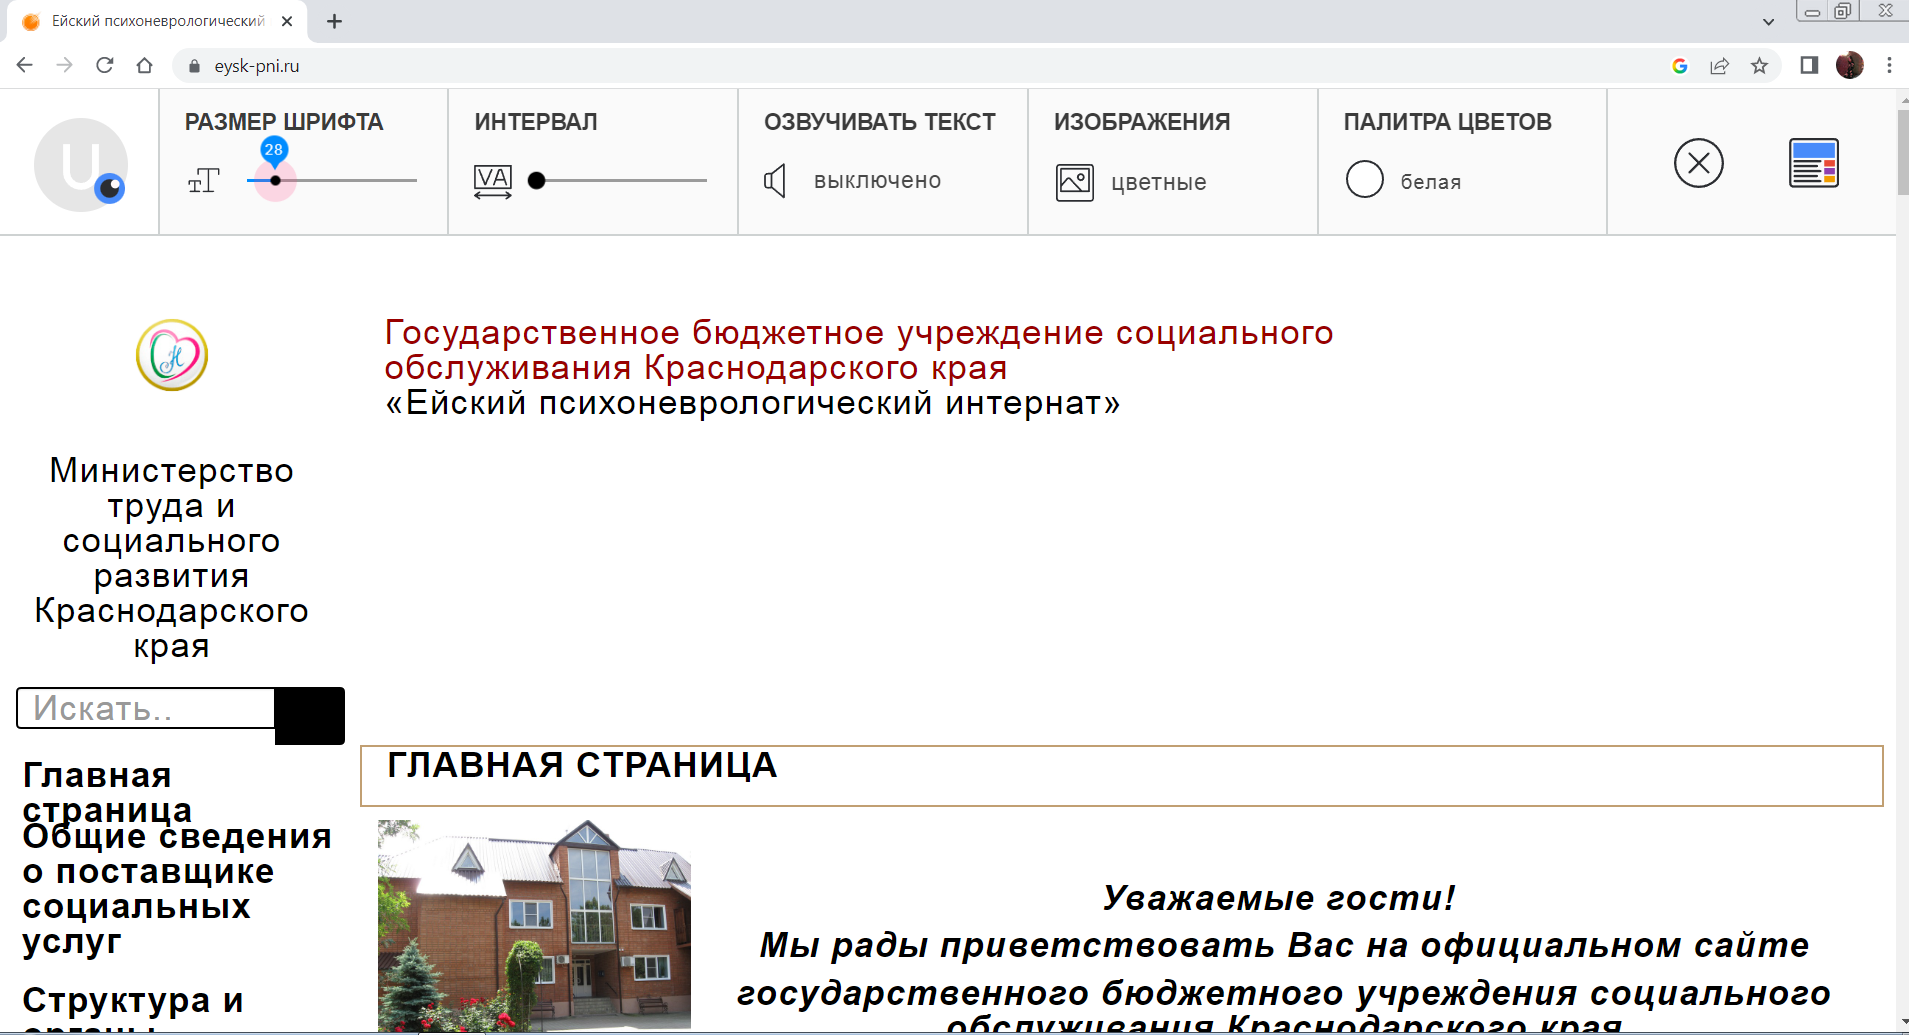
Task: Click the letter spacing VA icon
Action: click(492, 181)
